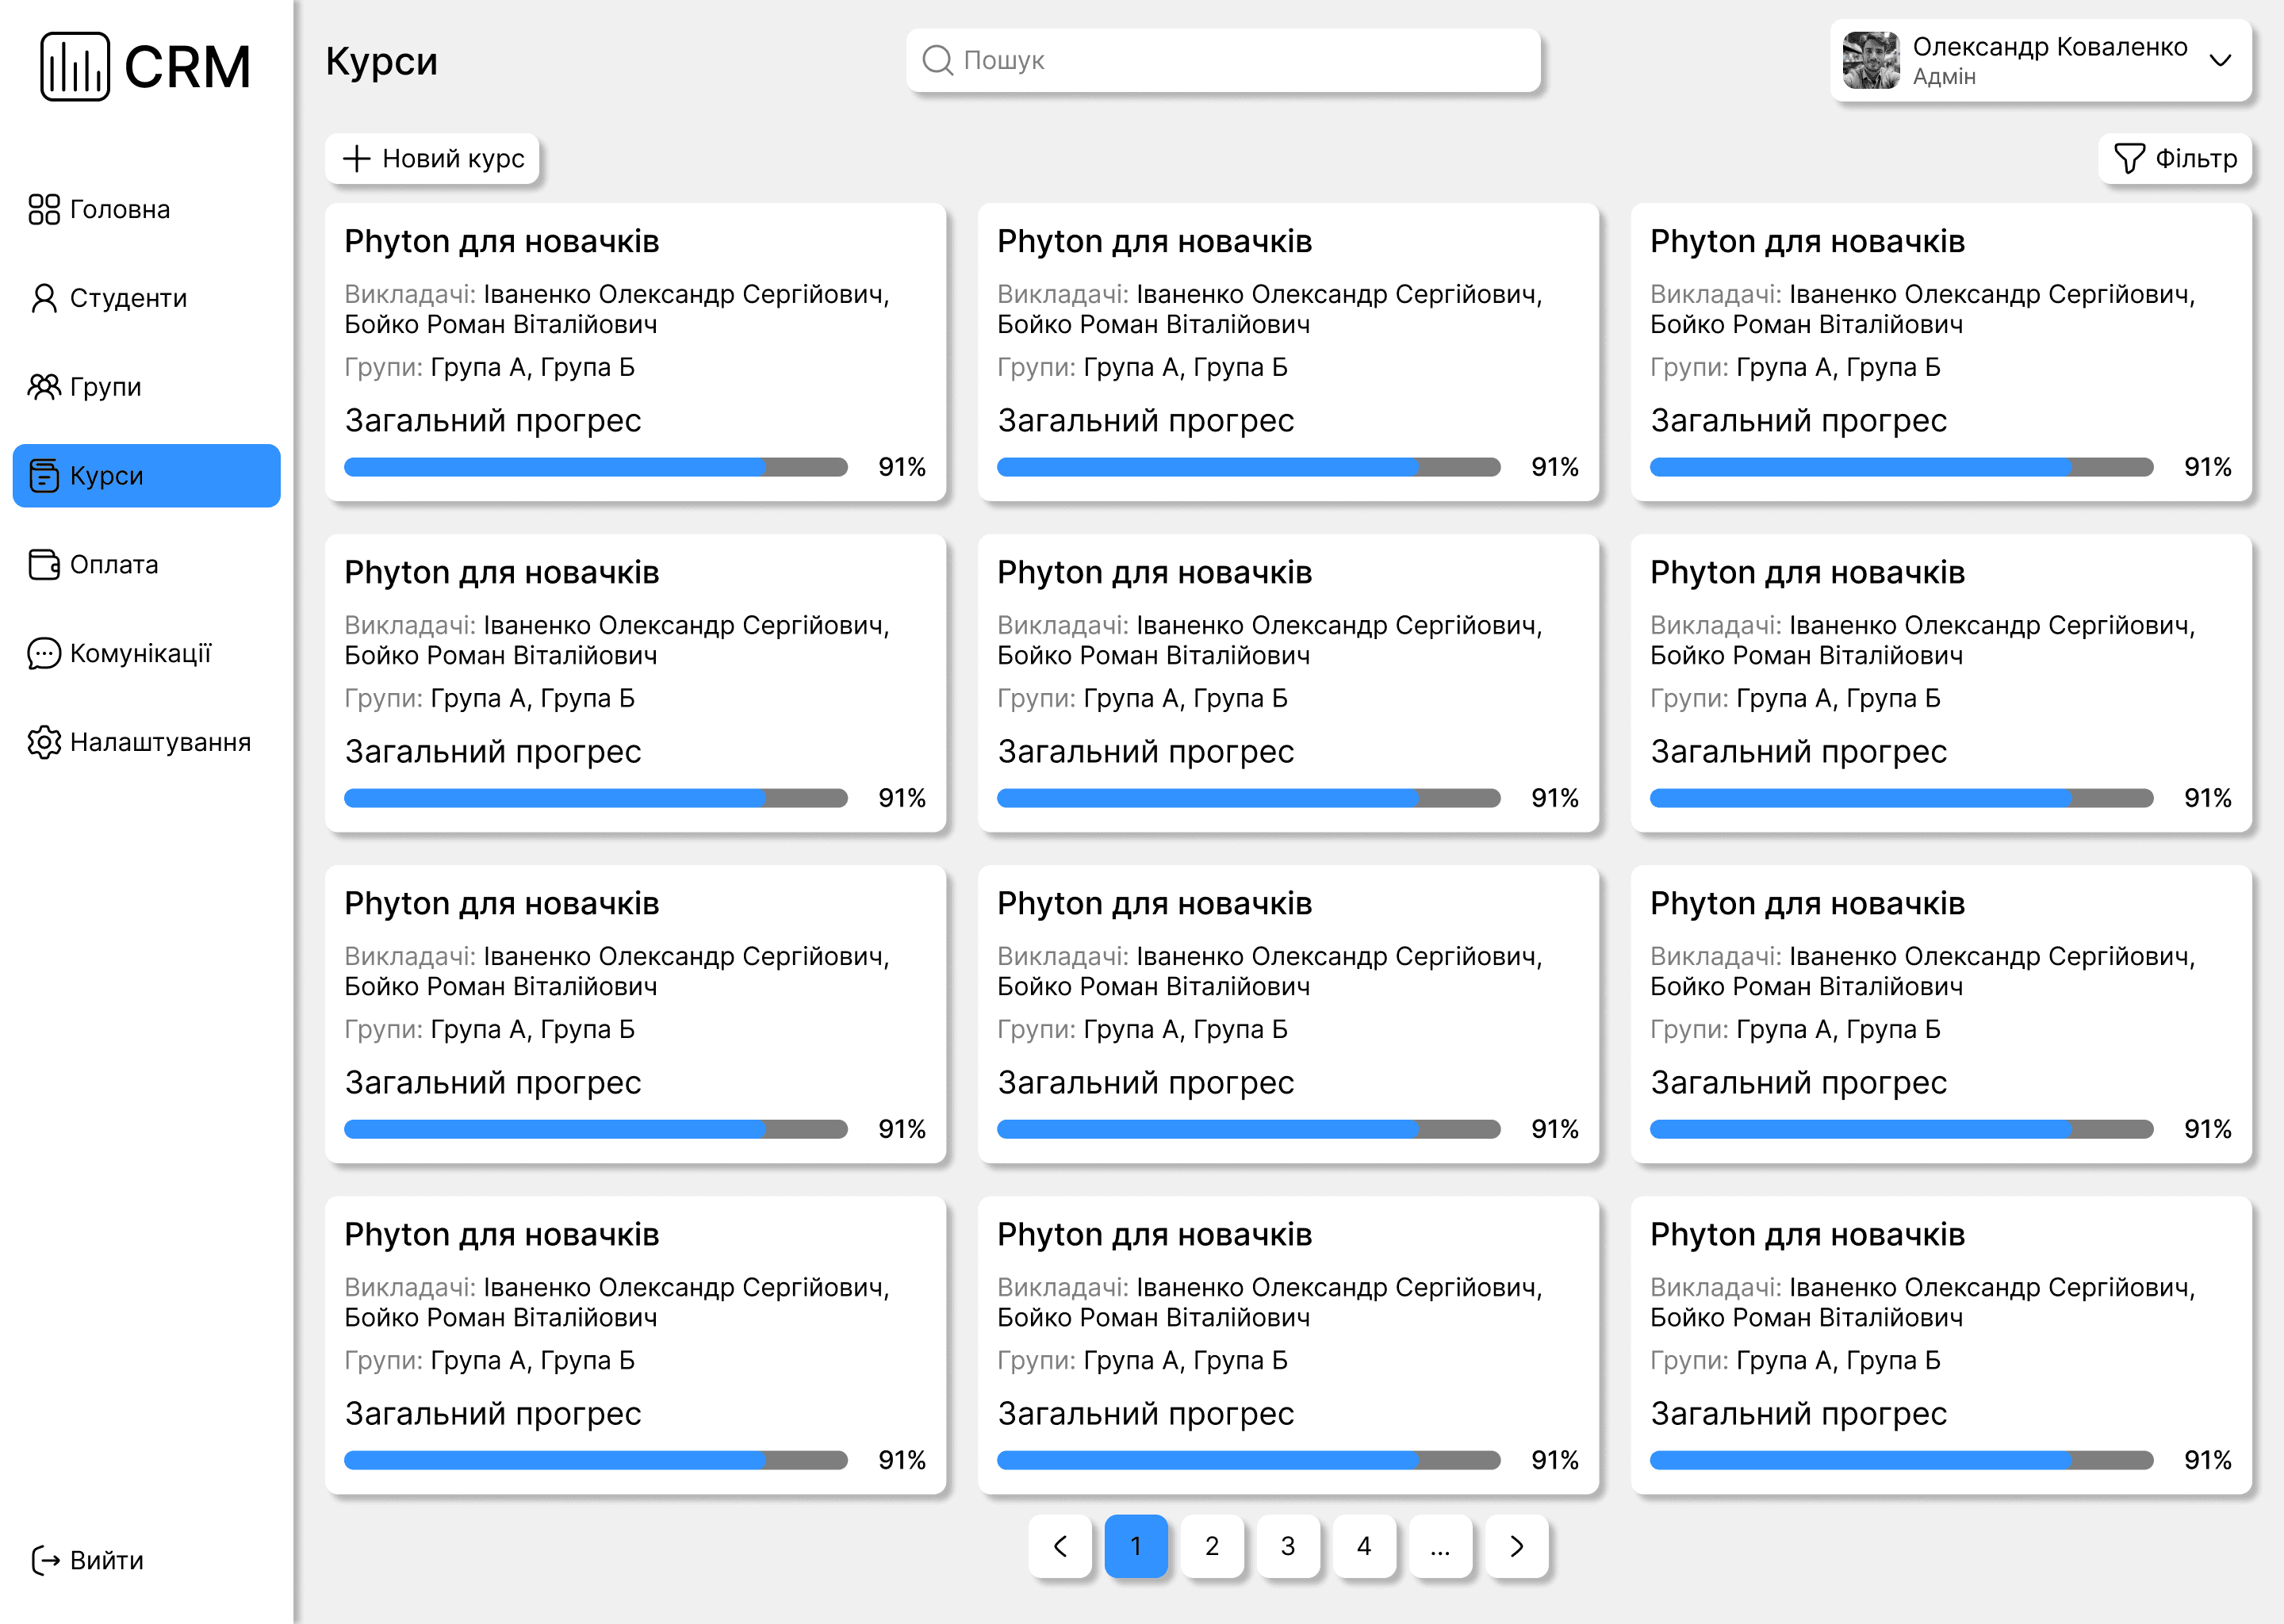Open the Фільтр filter options
Viewport: 2284px width, 1624px height.
point(2175,158)
